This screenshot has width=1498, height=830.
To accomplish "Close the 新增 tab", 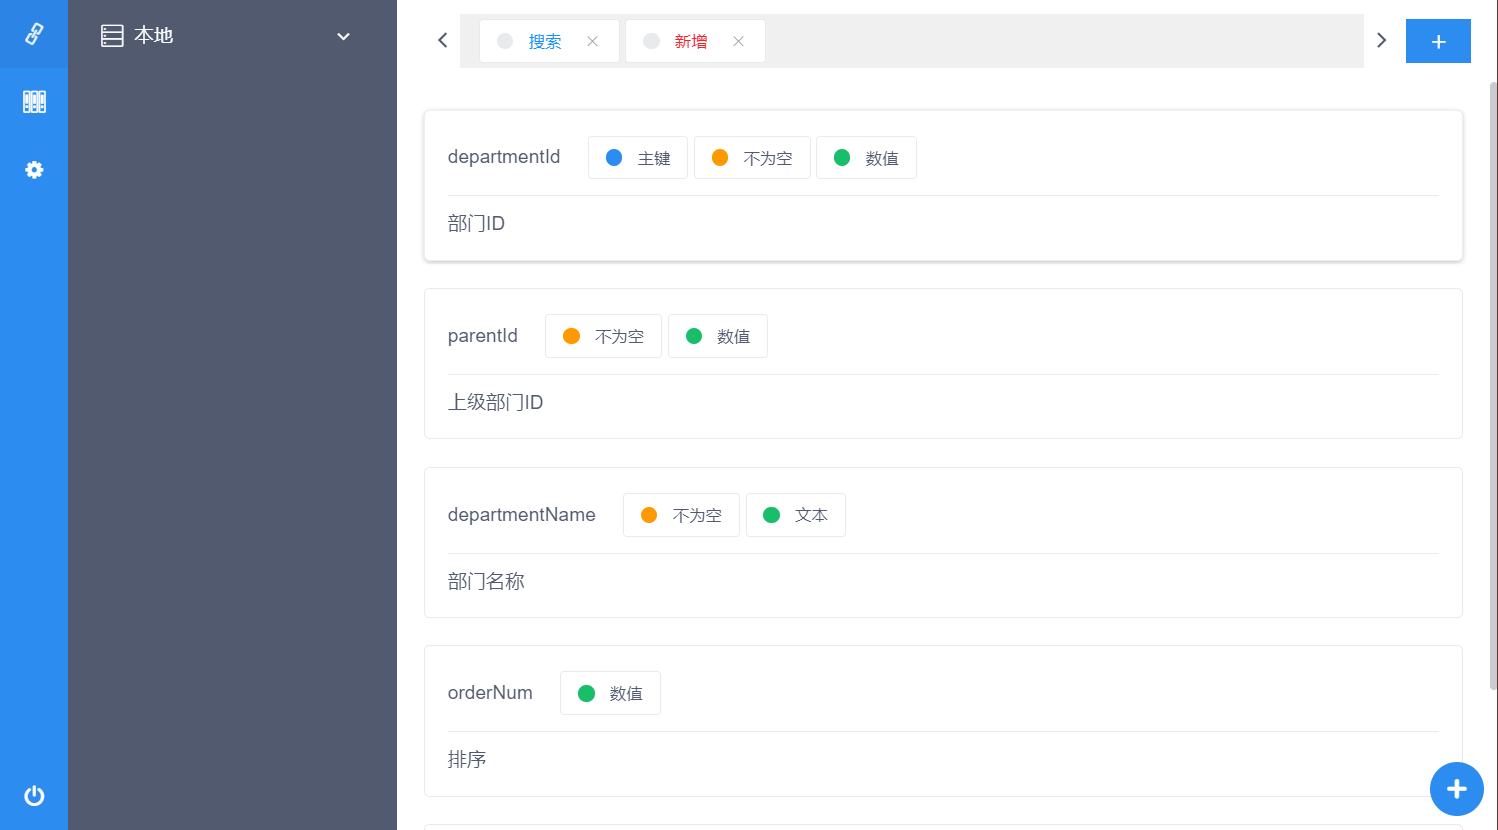I will (739, 41).
